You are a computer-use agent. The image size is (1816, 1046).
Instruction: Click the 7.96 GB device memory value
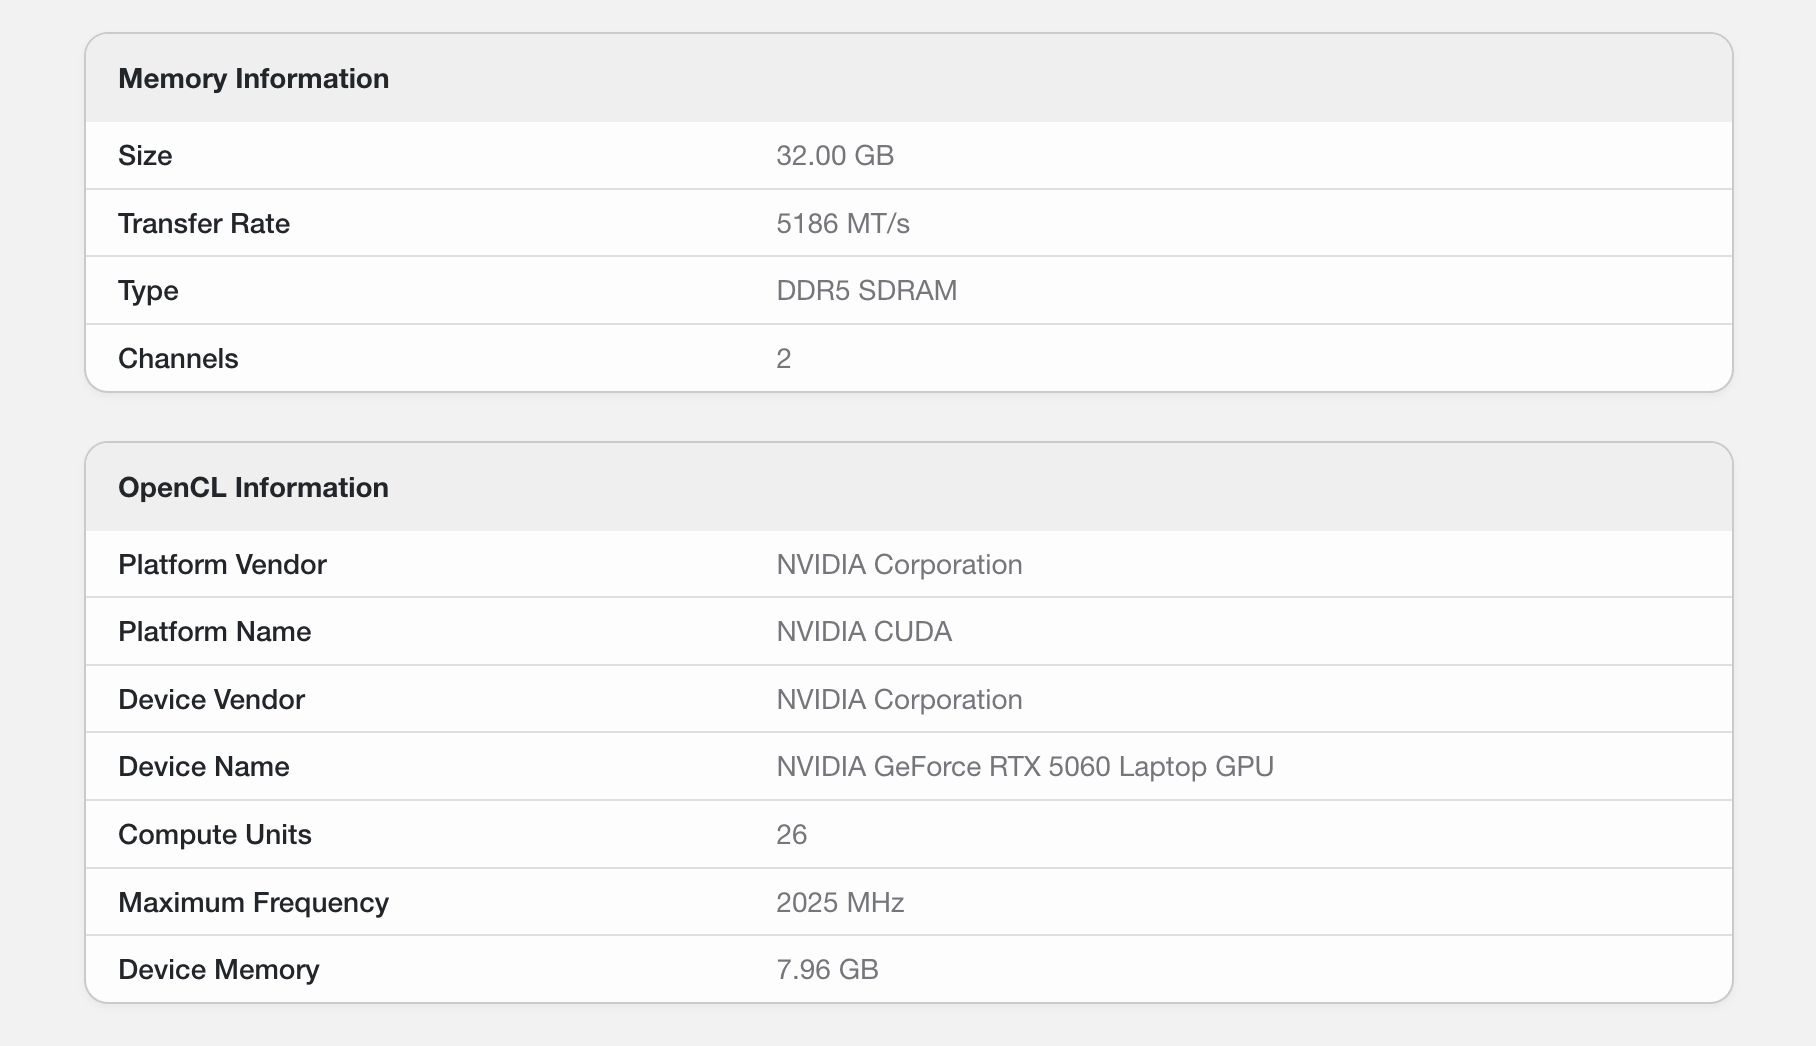pyautogui.click(x=827, y=970)
